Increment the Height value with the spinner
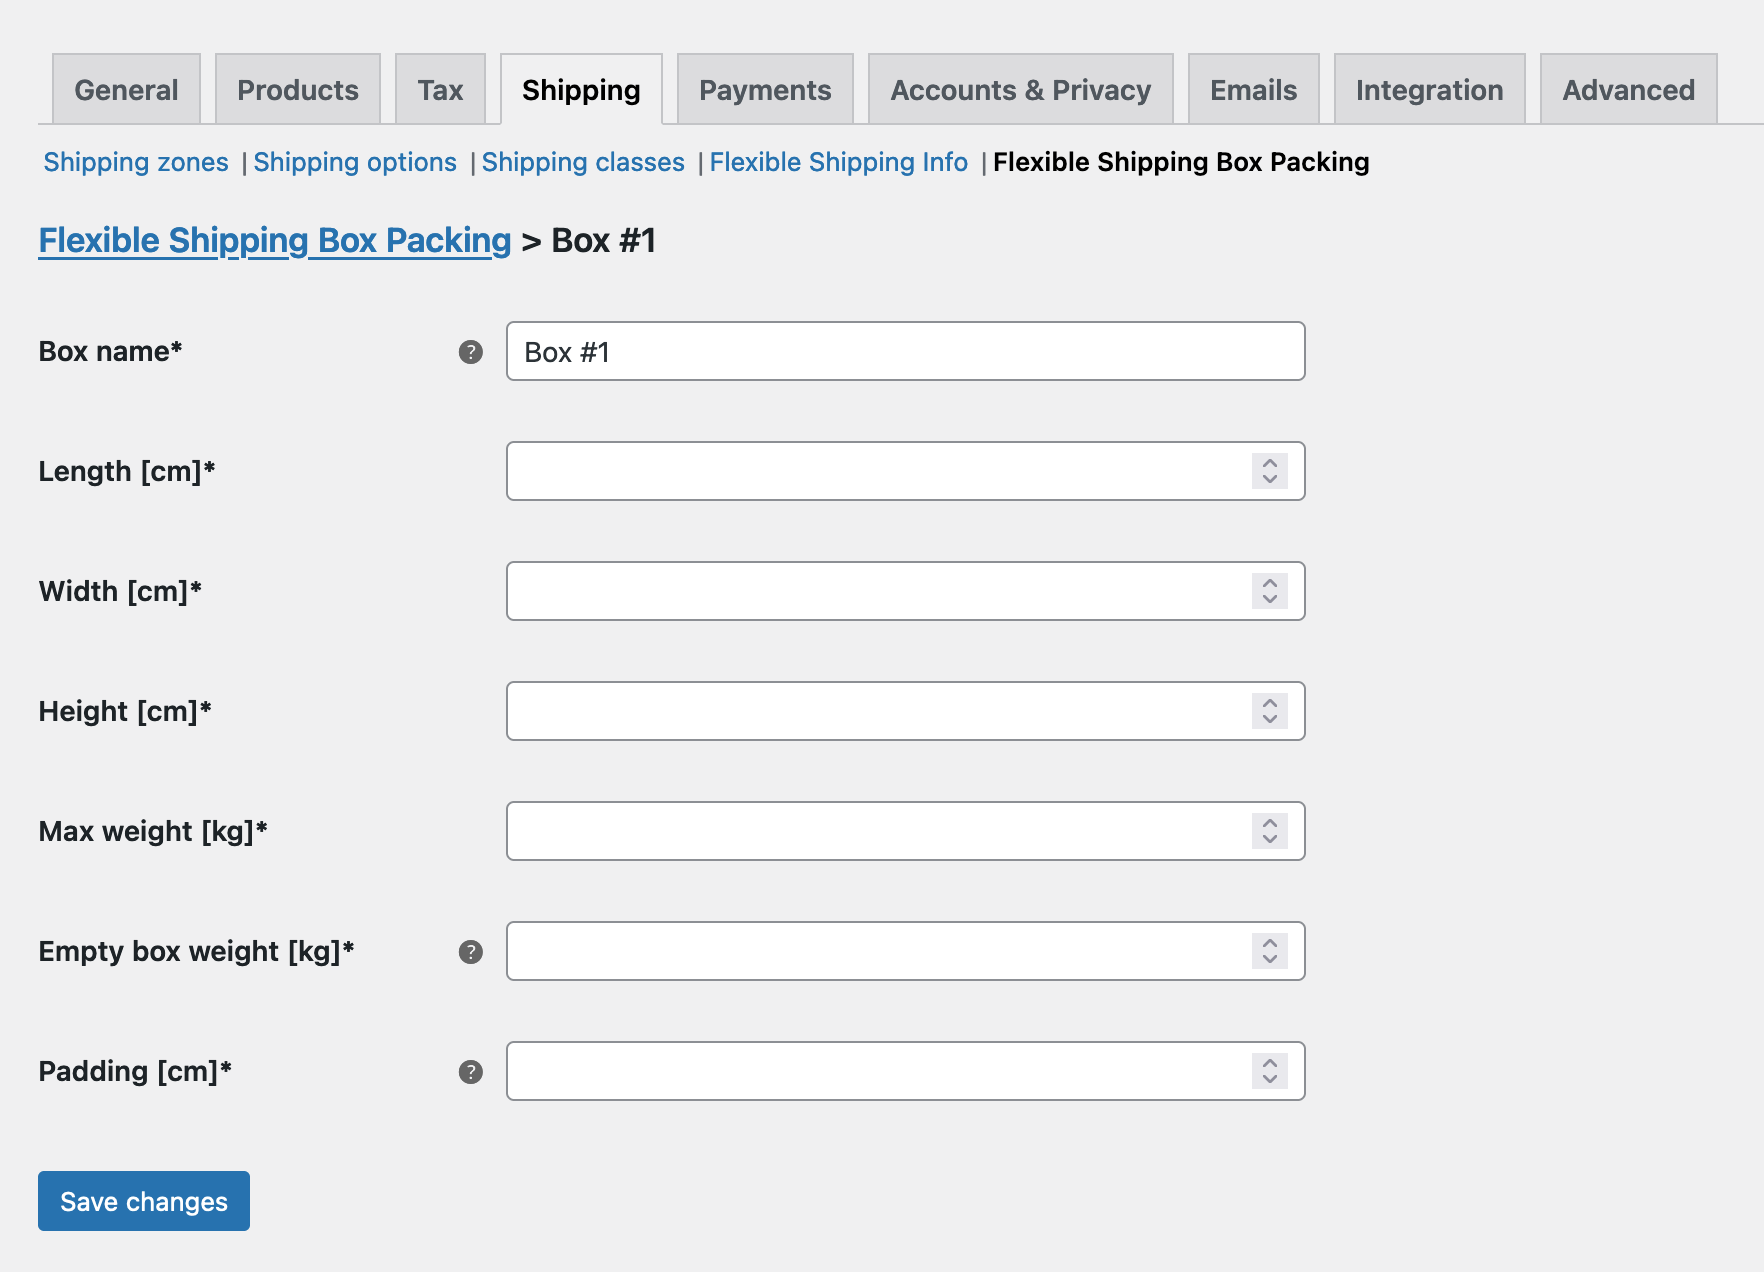 click(x=1269, y=703)
